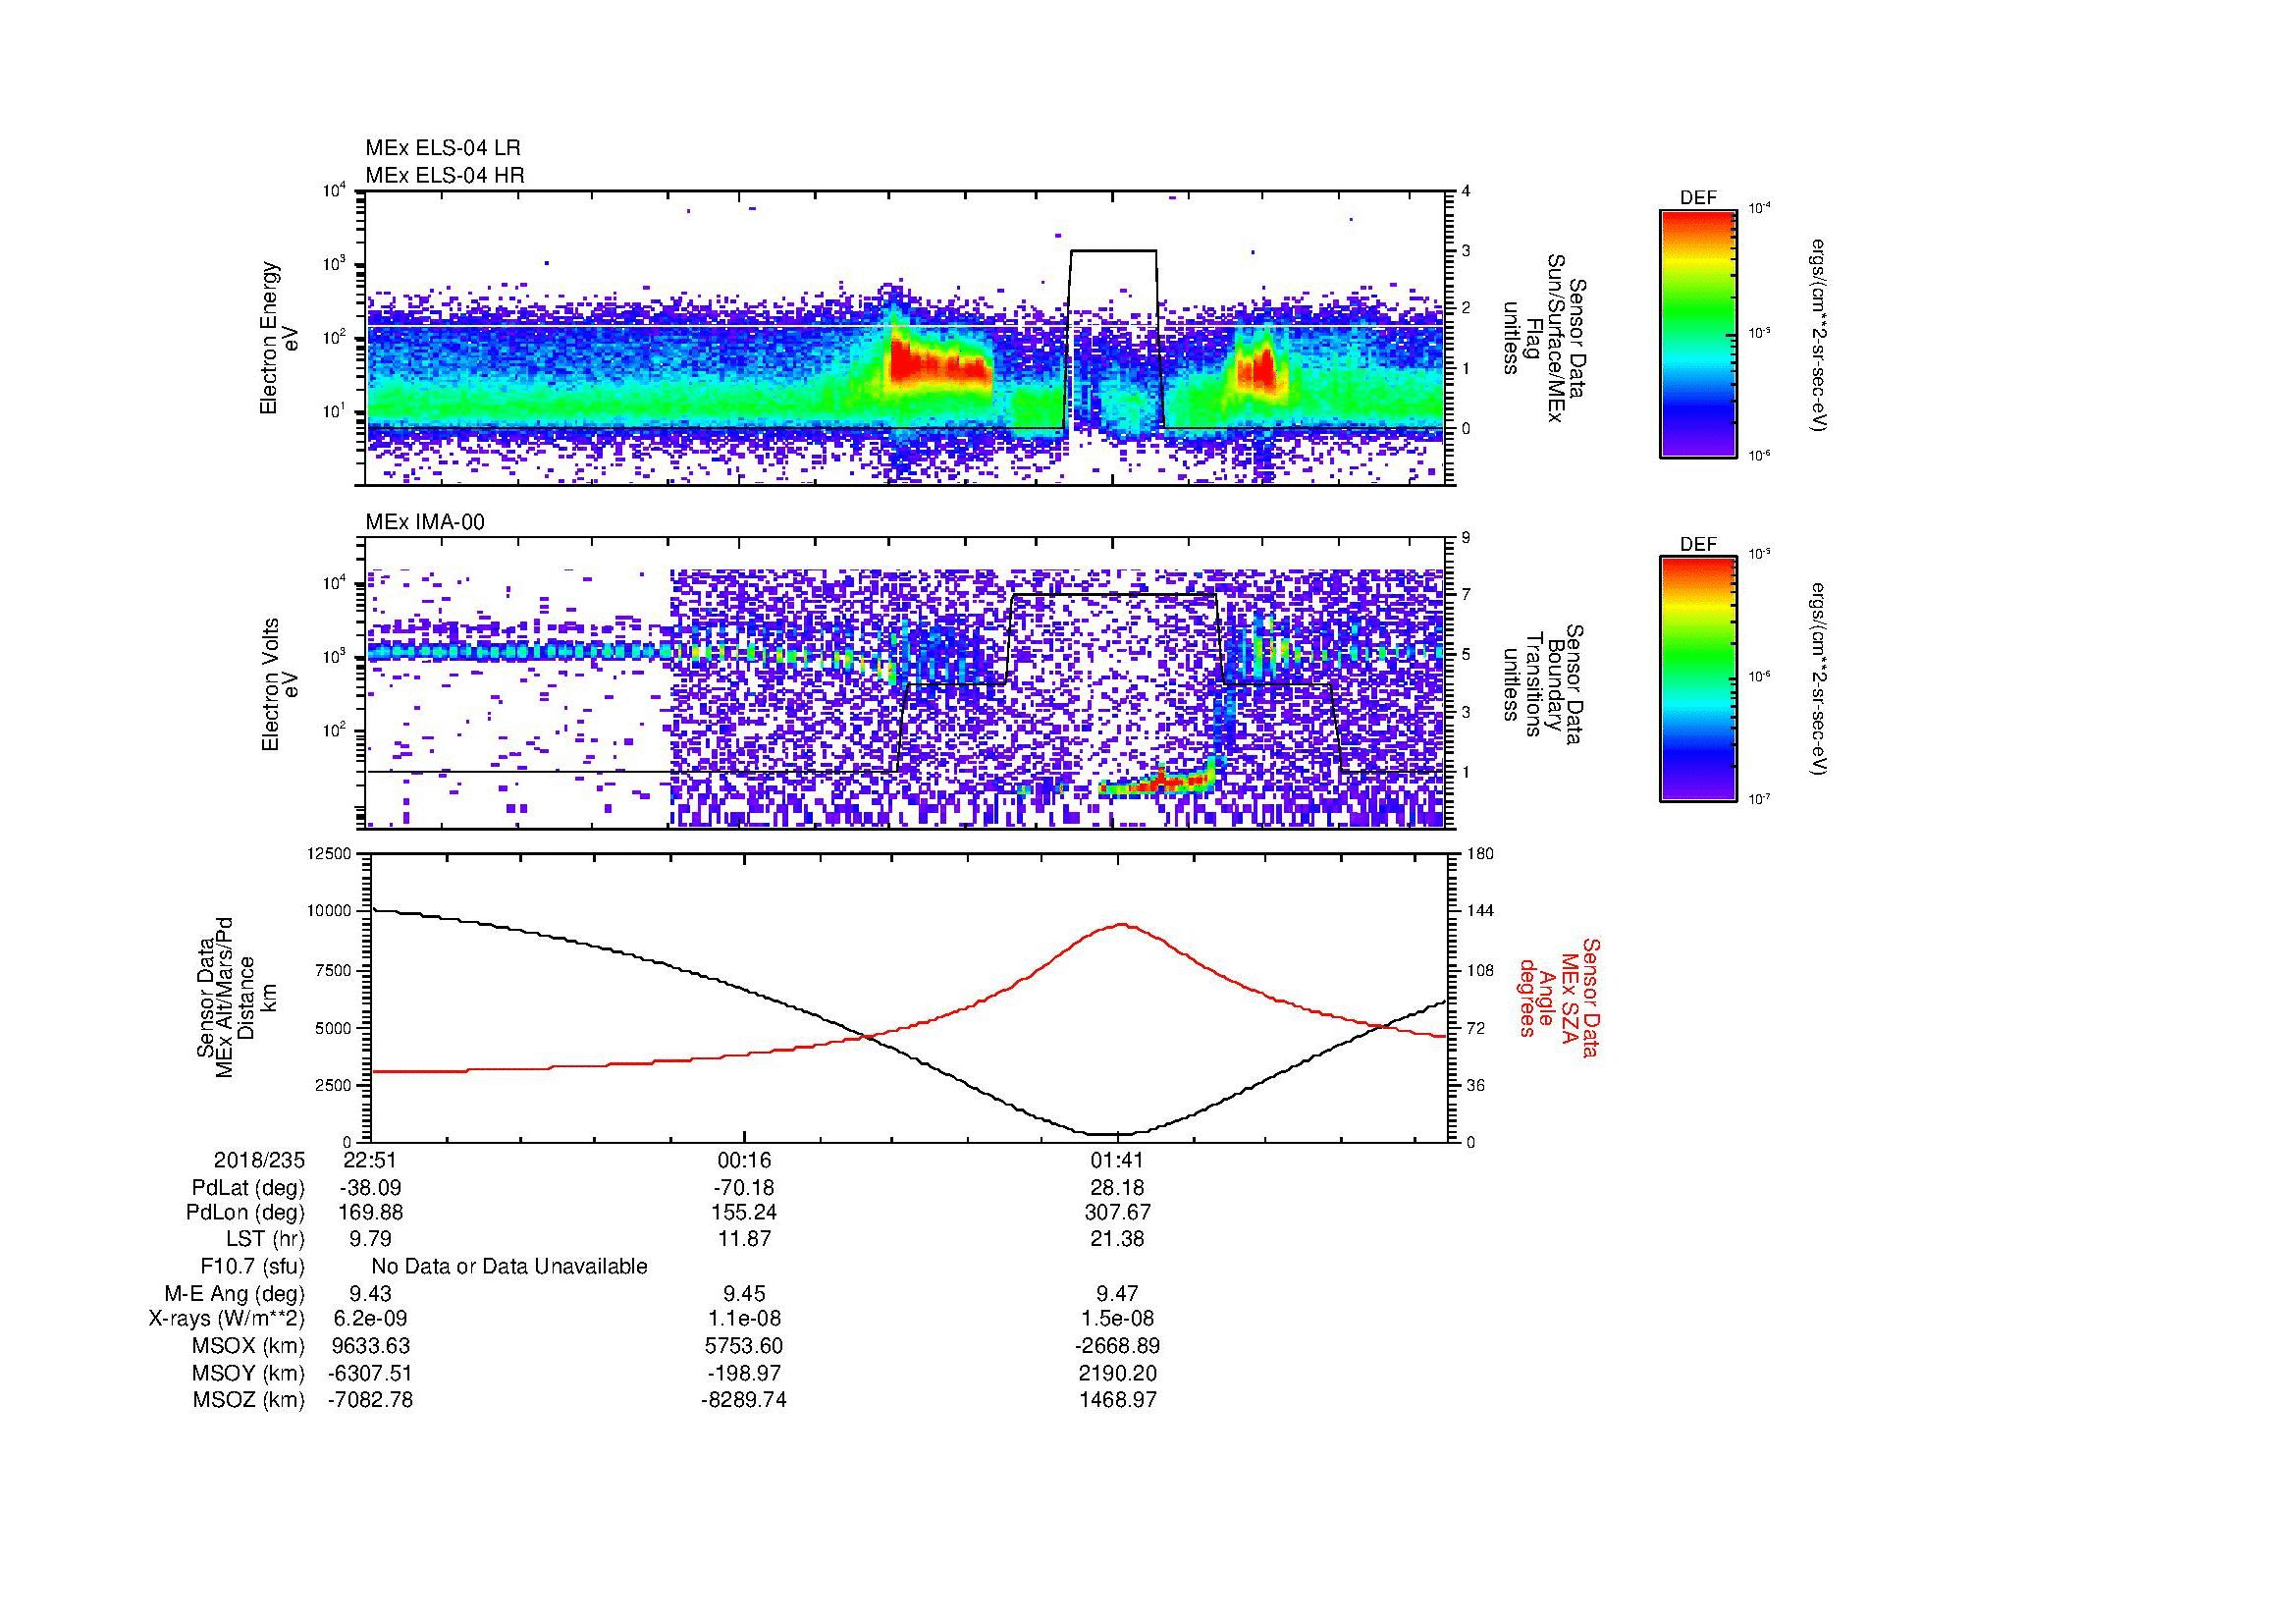
Task: Click the red MEx SZA Angle axis label
Action: [1558, 997]
